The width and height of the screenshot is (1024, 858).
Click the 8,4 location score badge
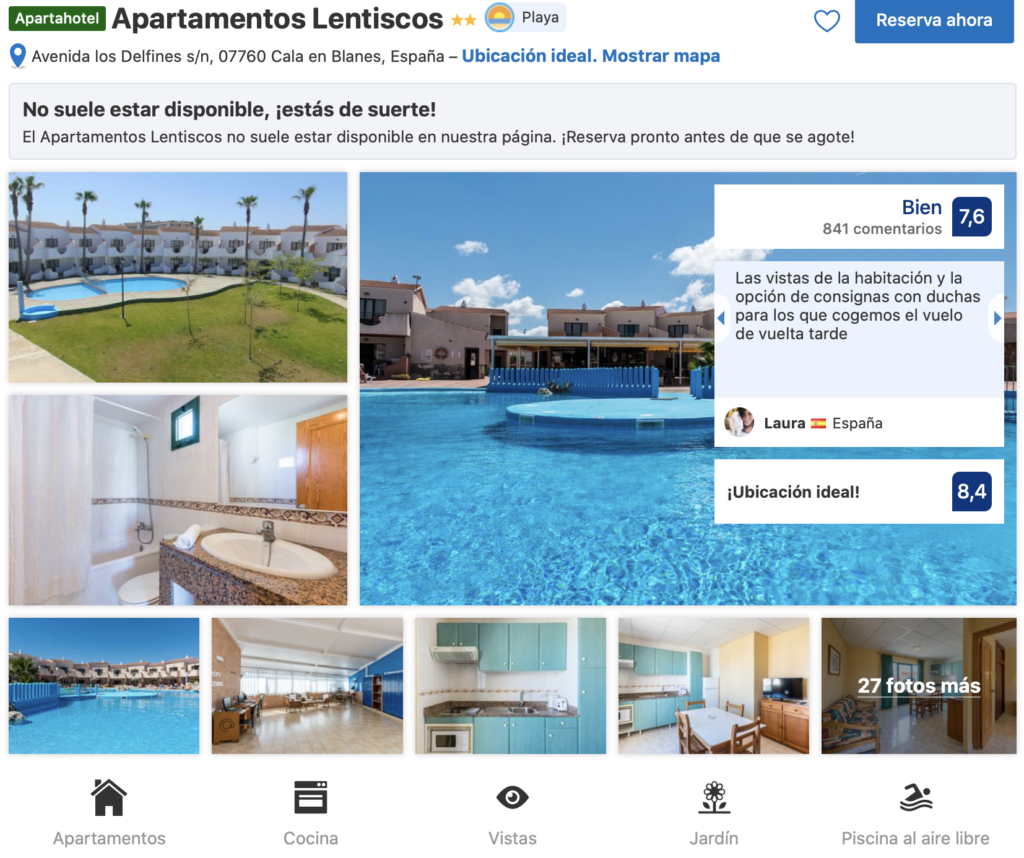pyautogui.click(x=972, y=491)
